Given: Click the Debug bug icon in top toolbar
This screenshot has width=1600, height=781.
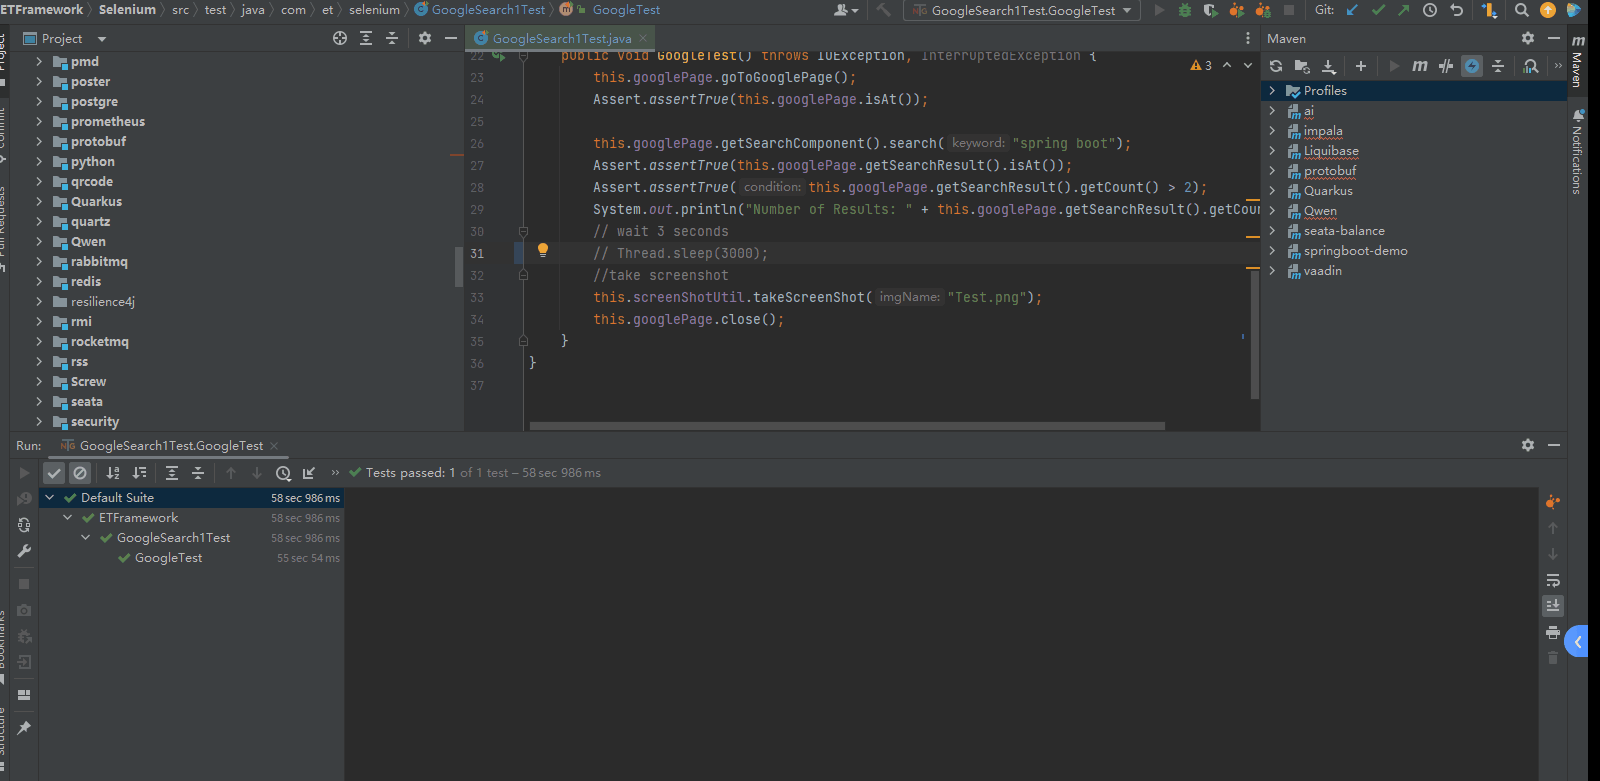Looking at the screenshot, I should click(x=1185, y=10).
